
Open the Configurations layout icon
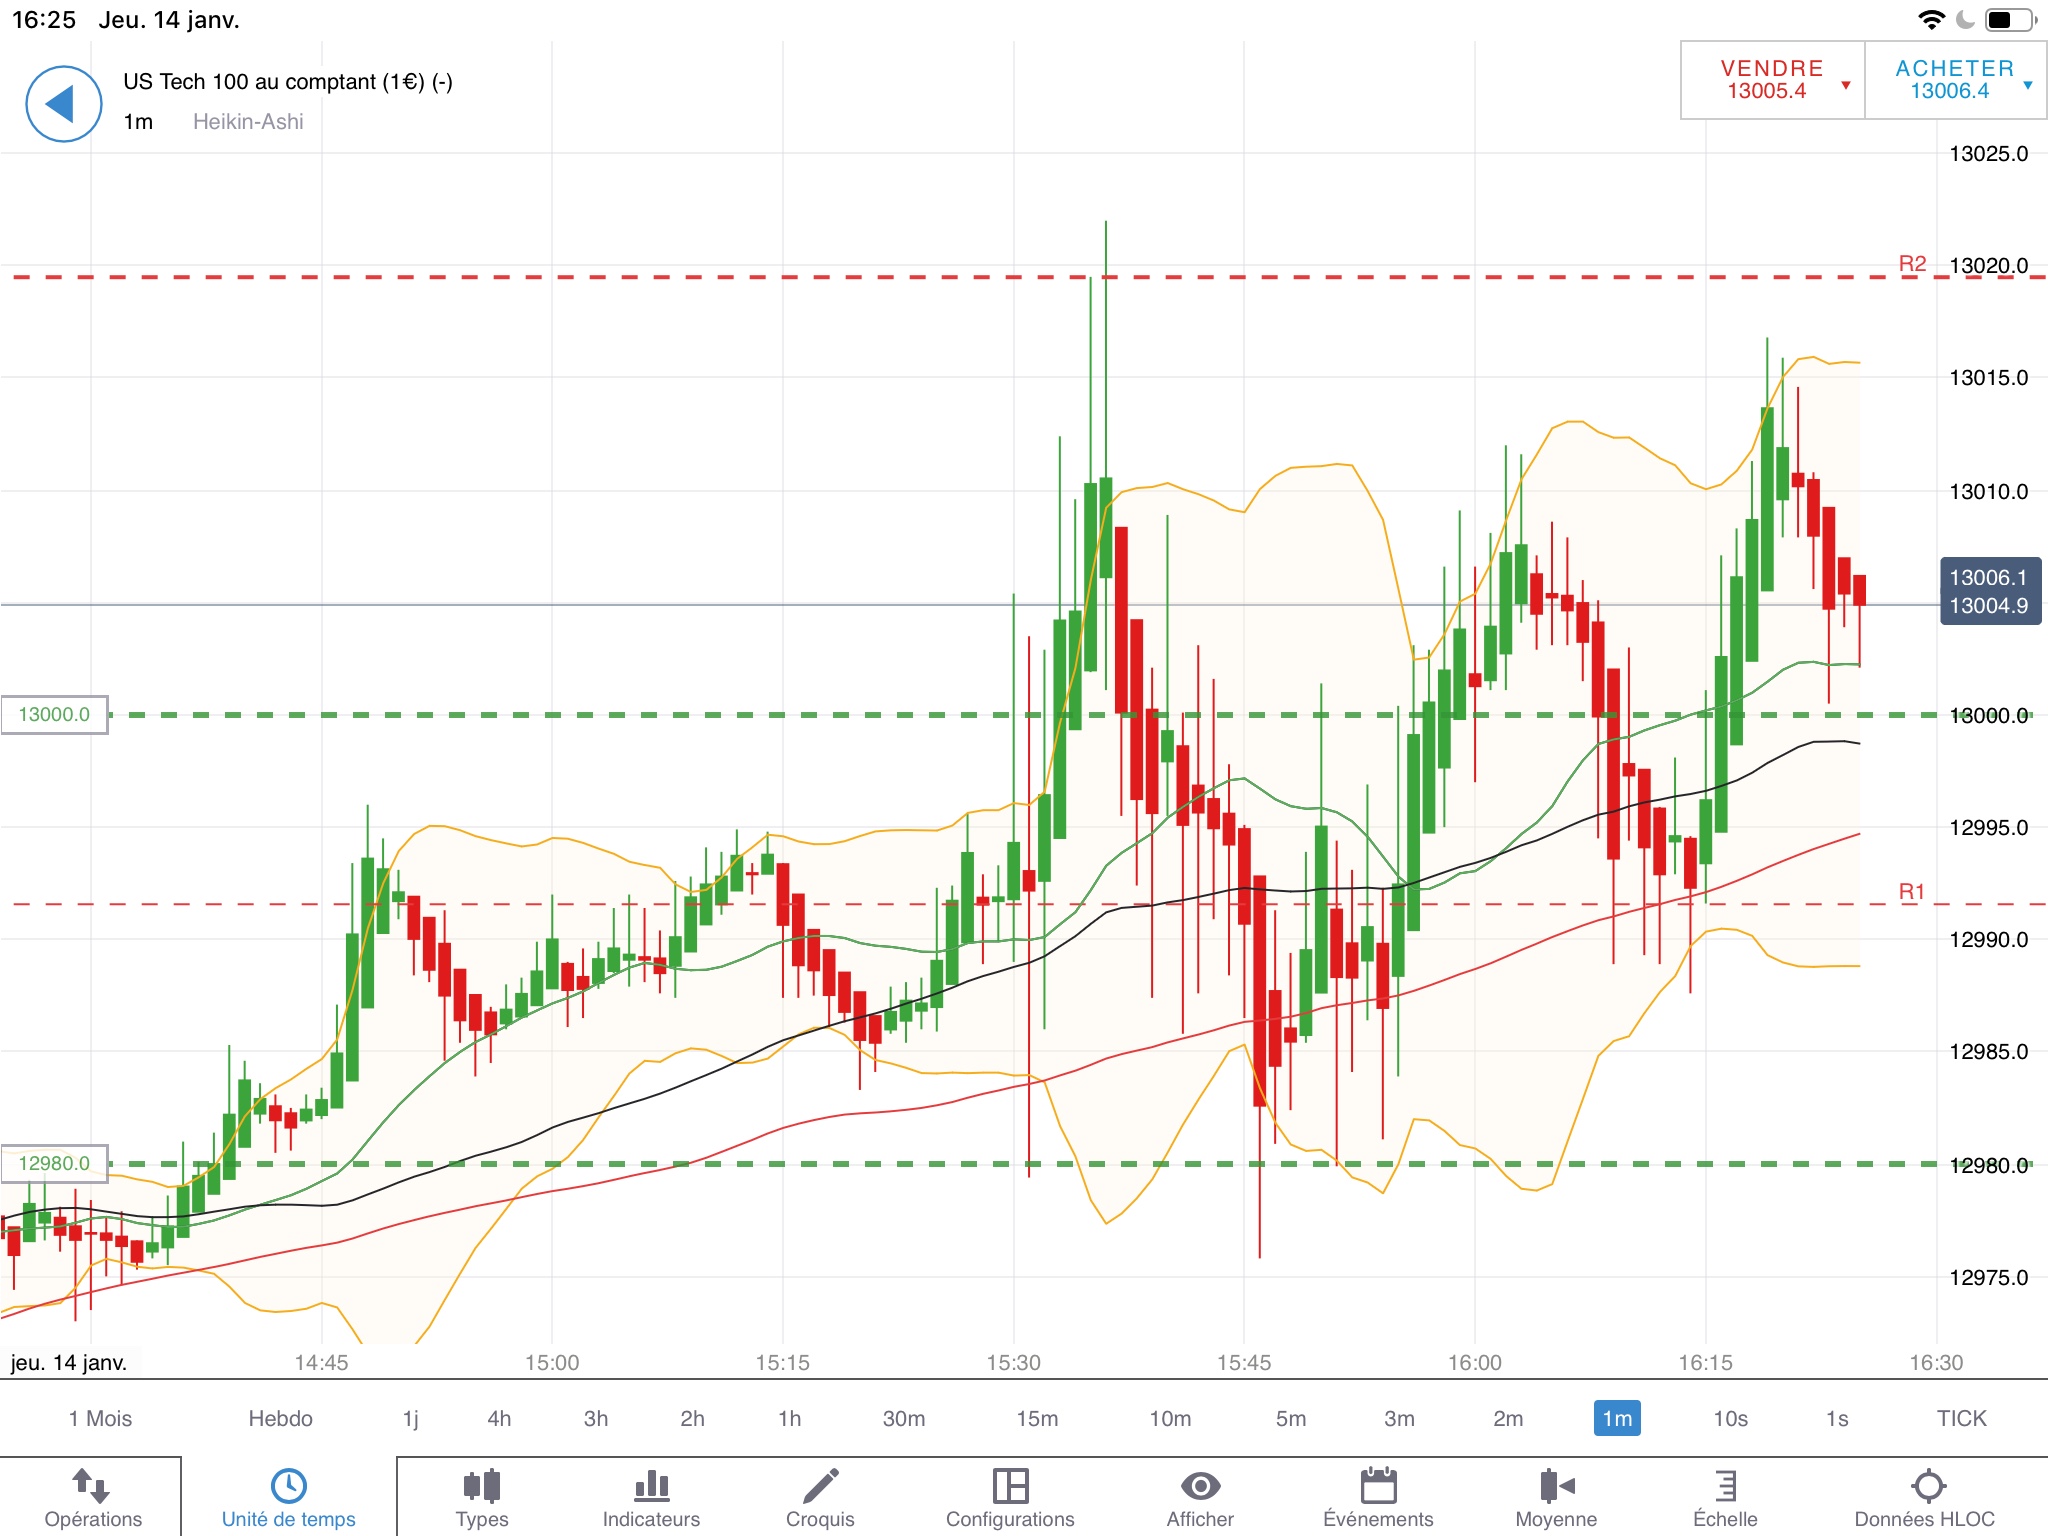(x=1010, y=1486)
